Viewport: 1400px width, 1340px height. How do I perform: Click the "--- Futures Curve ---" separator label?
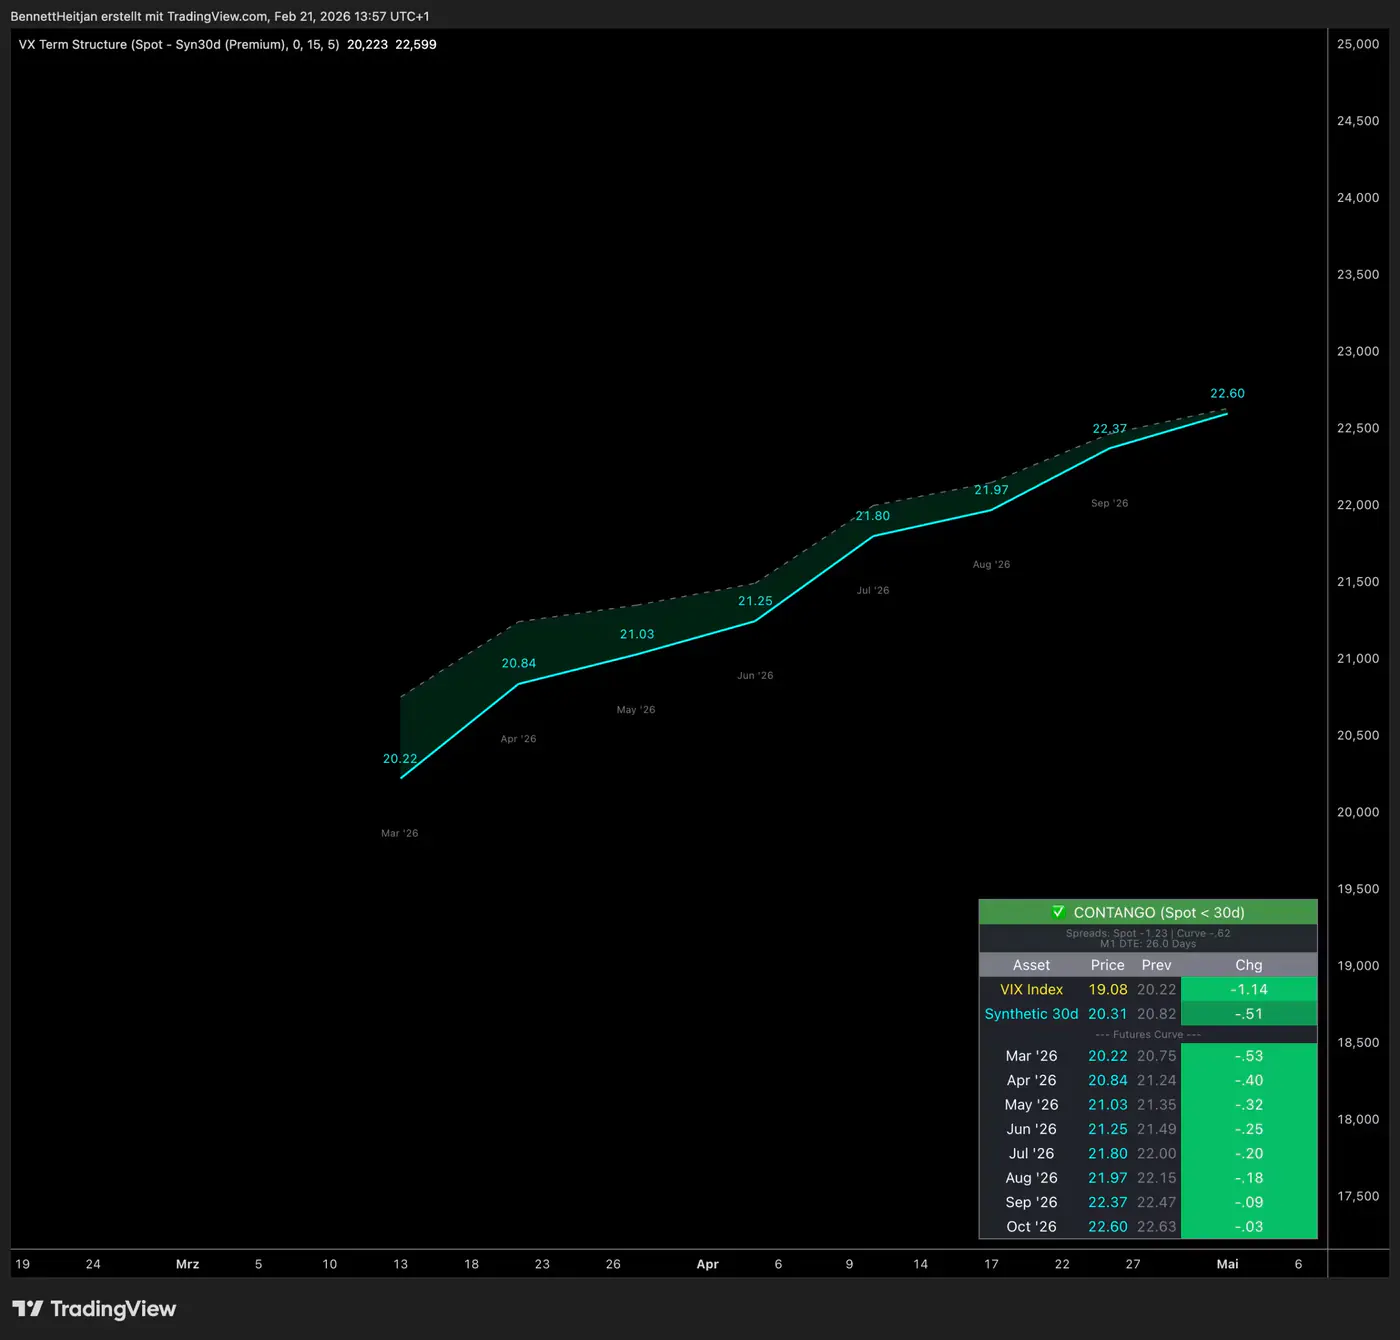tap(1148, 1035)
